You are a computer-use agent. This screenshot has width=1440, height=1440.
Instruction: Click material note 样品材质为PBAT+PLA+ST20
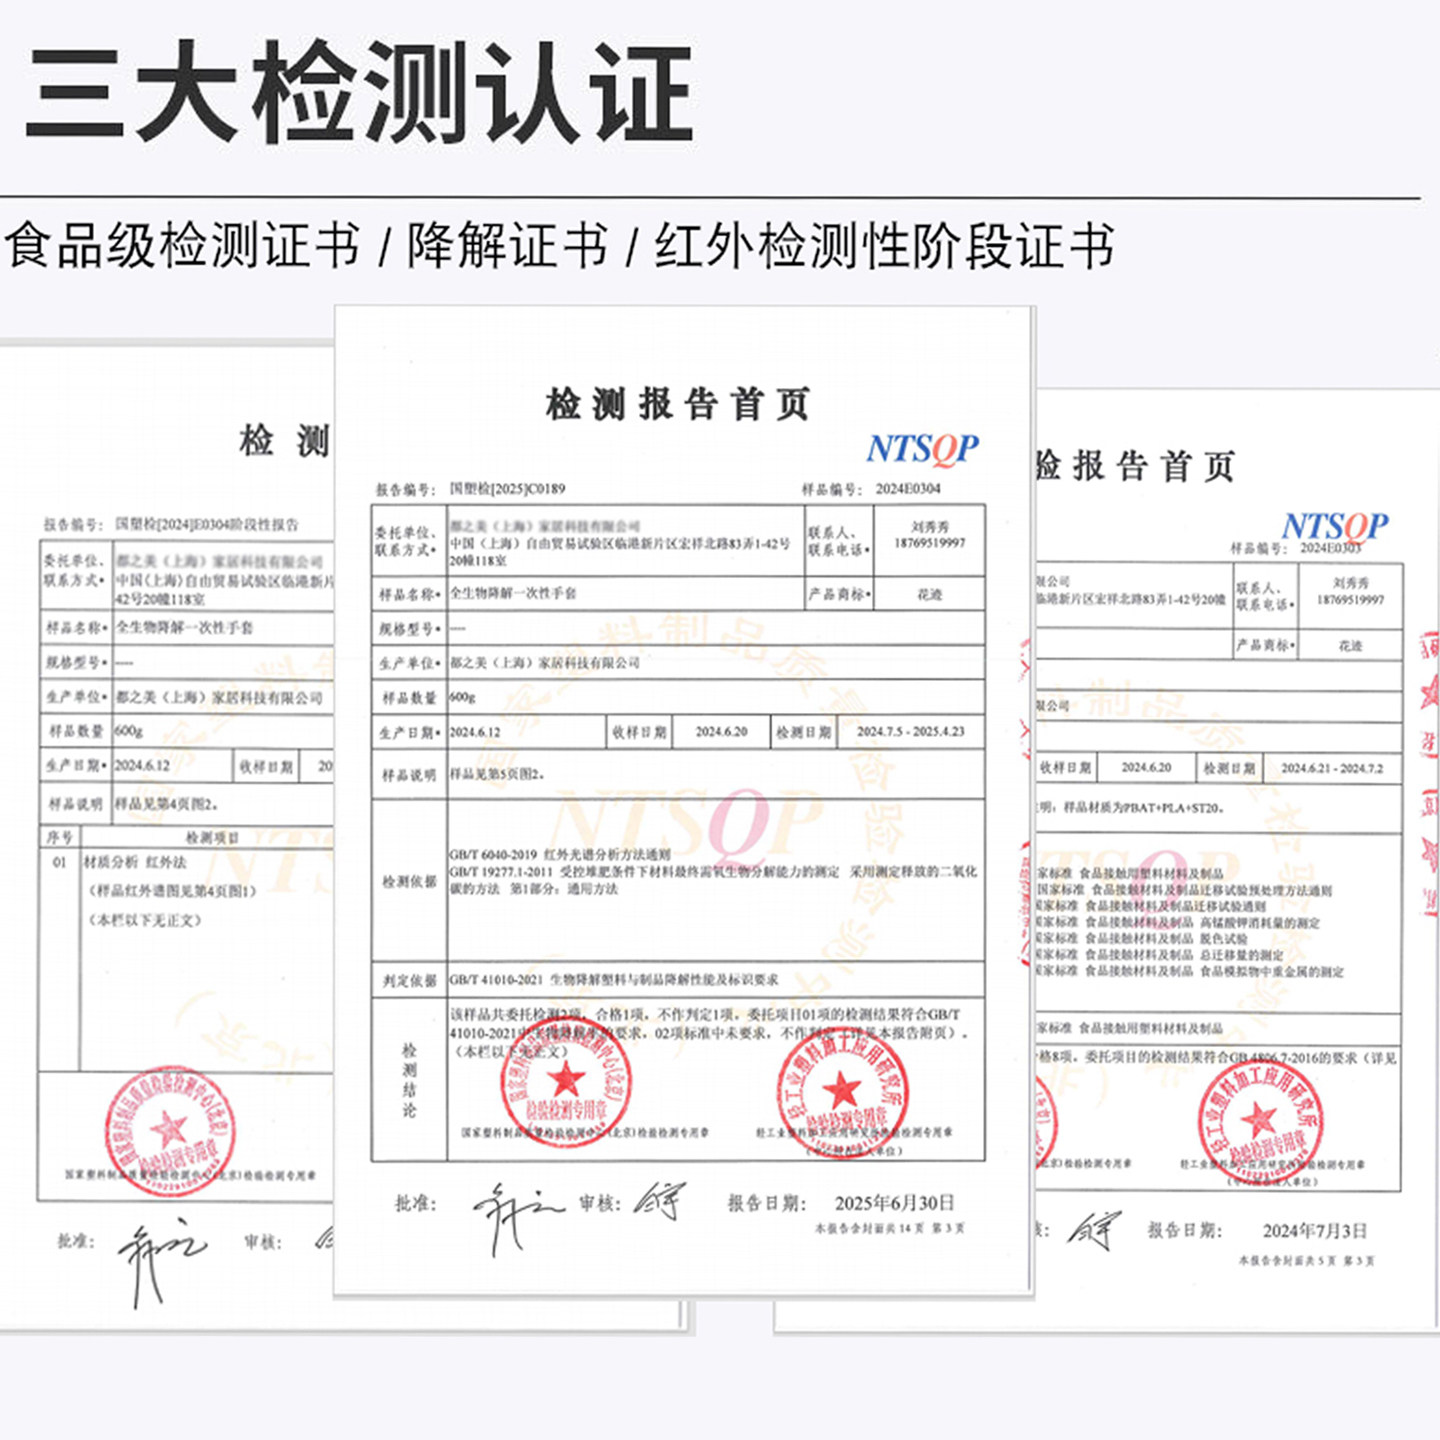[x=1145, y=807]
